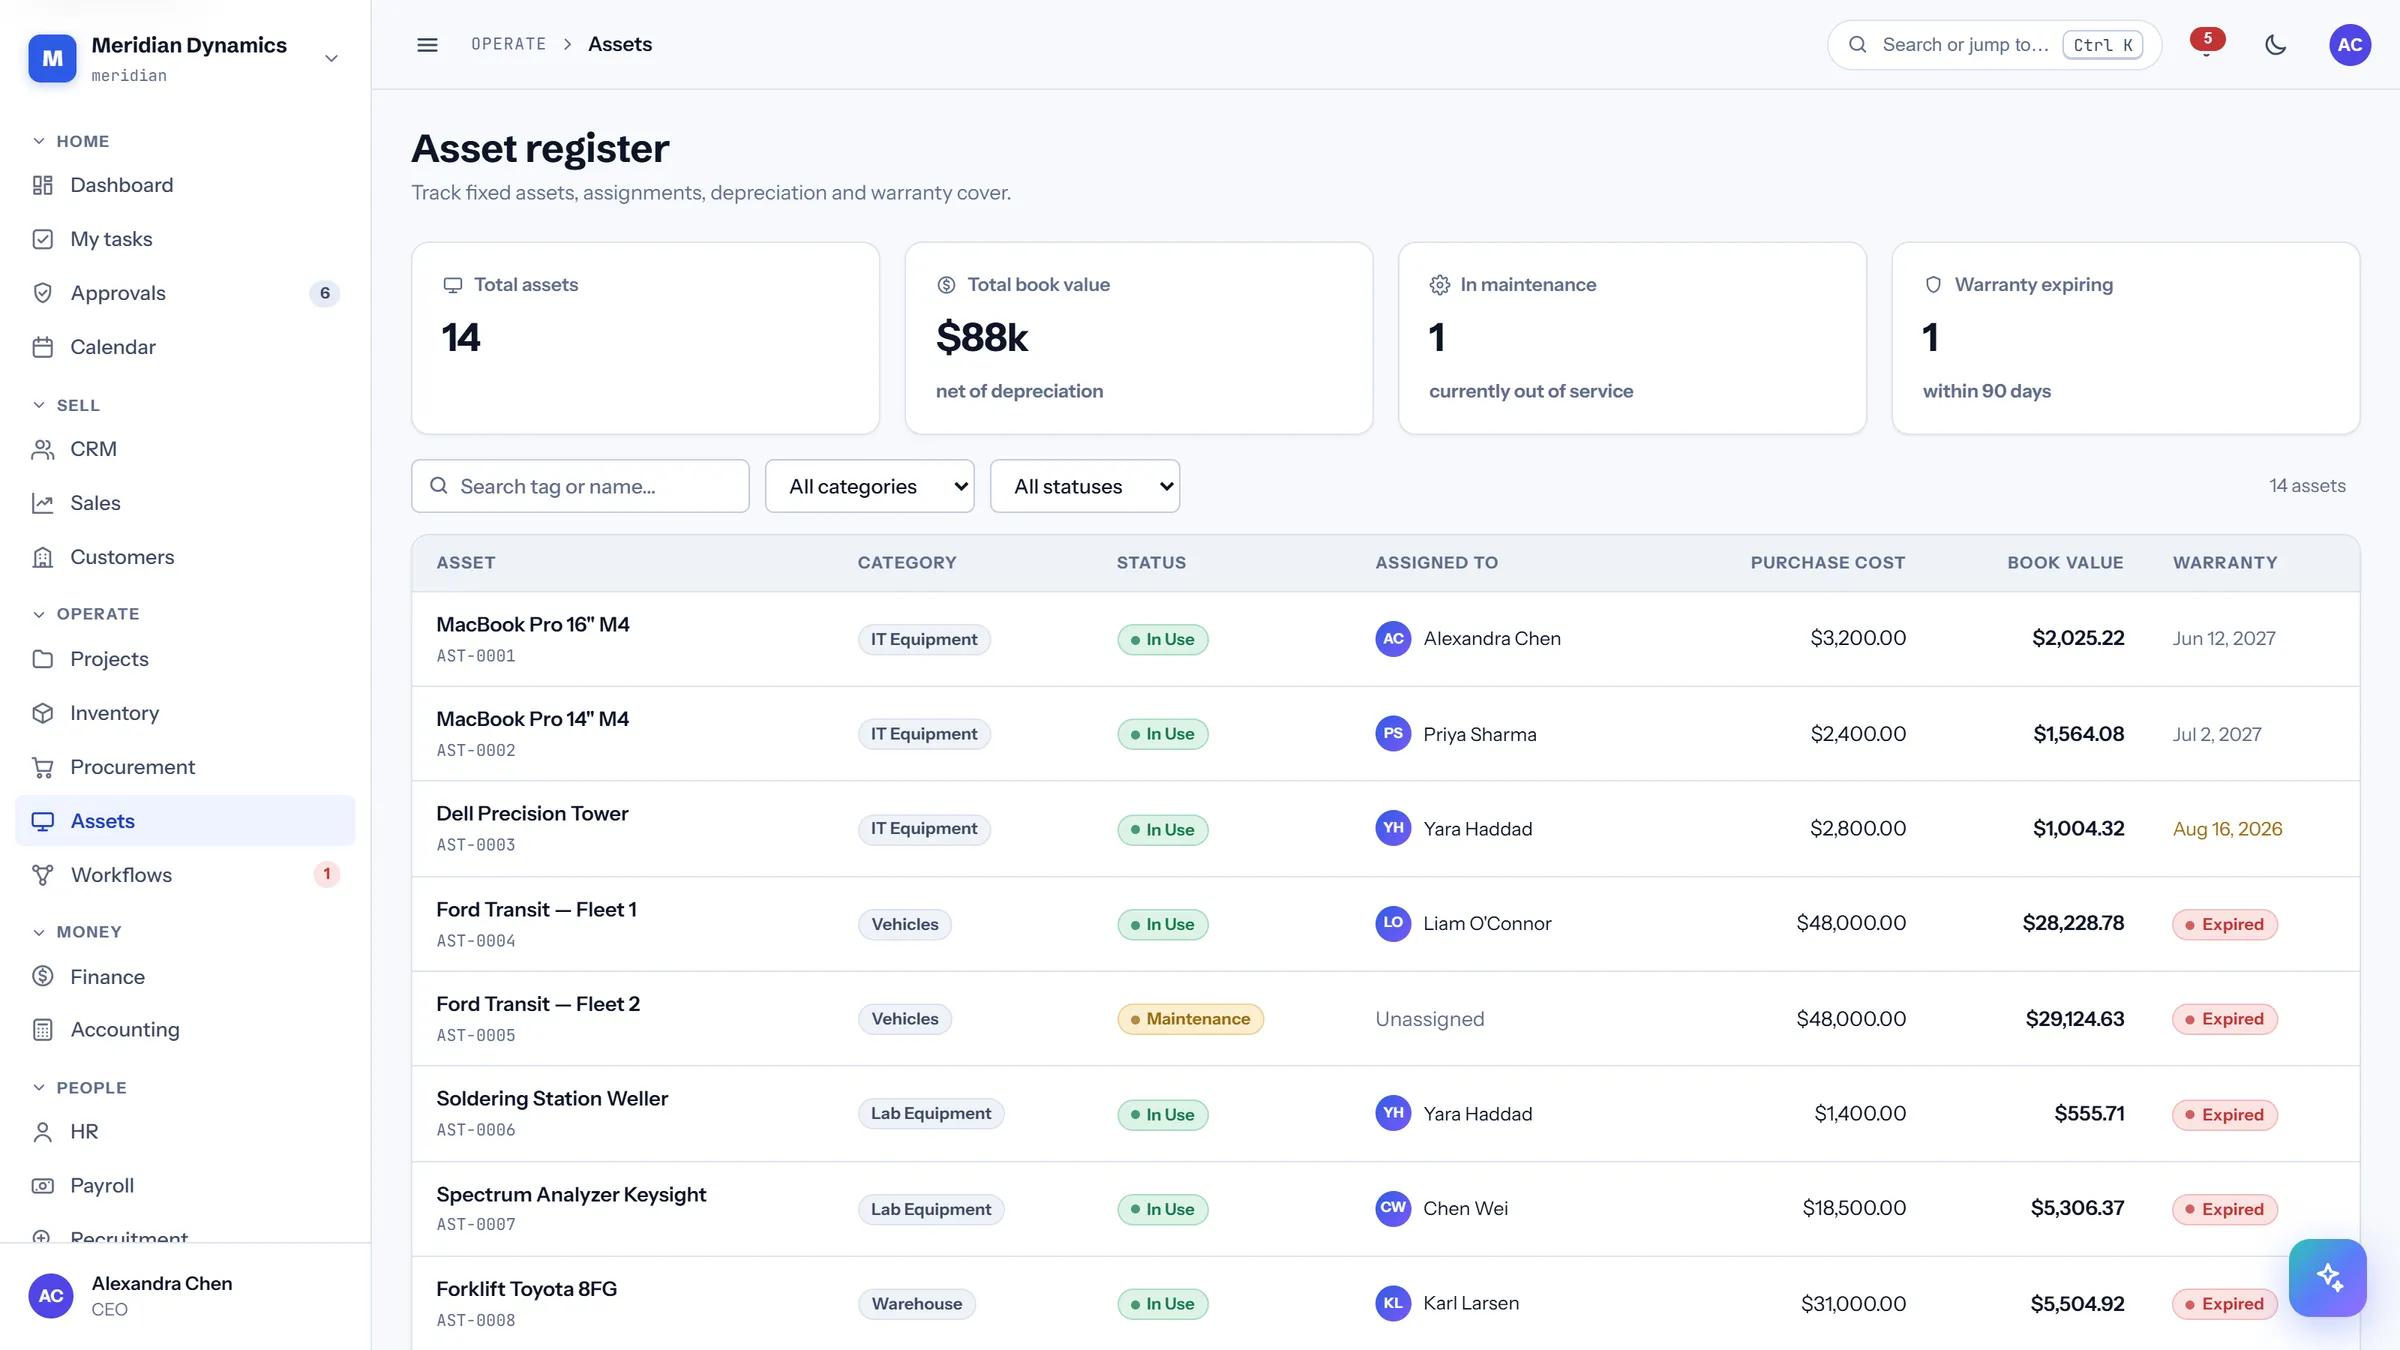Open the AI assistant sparkle button
This screenshot has height=1350, width=2400.
(x=2328, y=1278)
